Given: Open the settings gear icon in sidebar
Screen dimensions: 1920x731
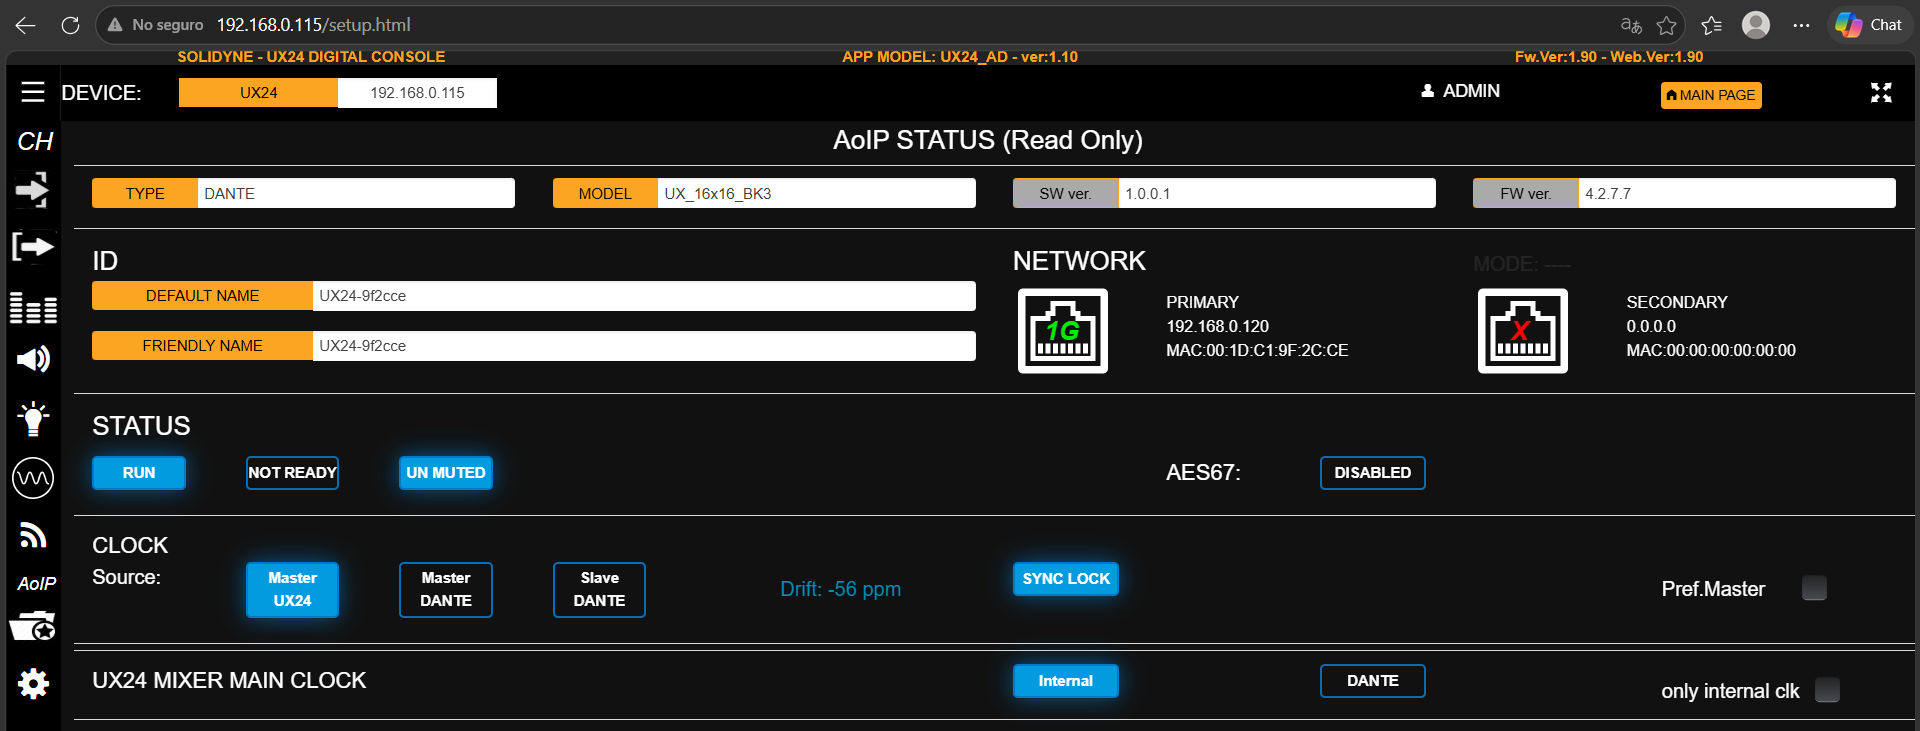Looking at the screenshot, I should click(33, 684).
